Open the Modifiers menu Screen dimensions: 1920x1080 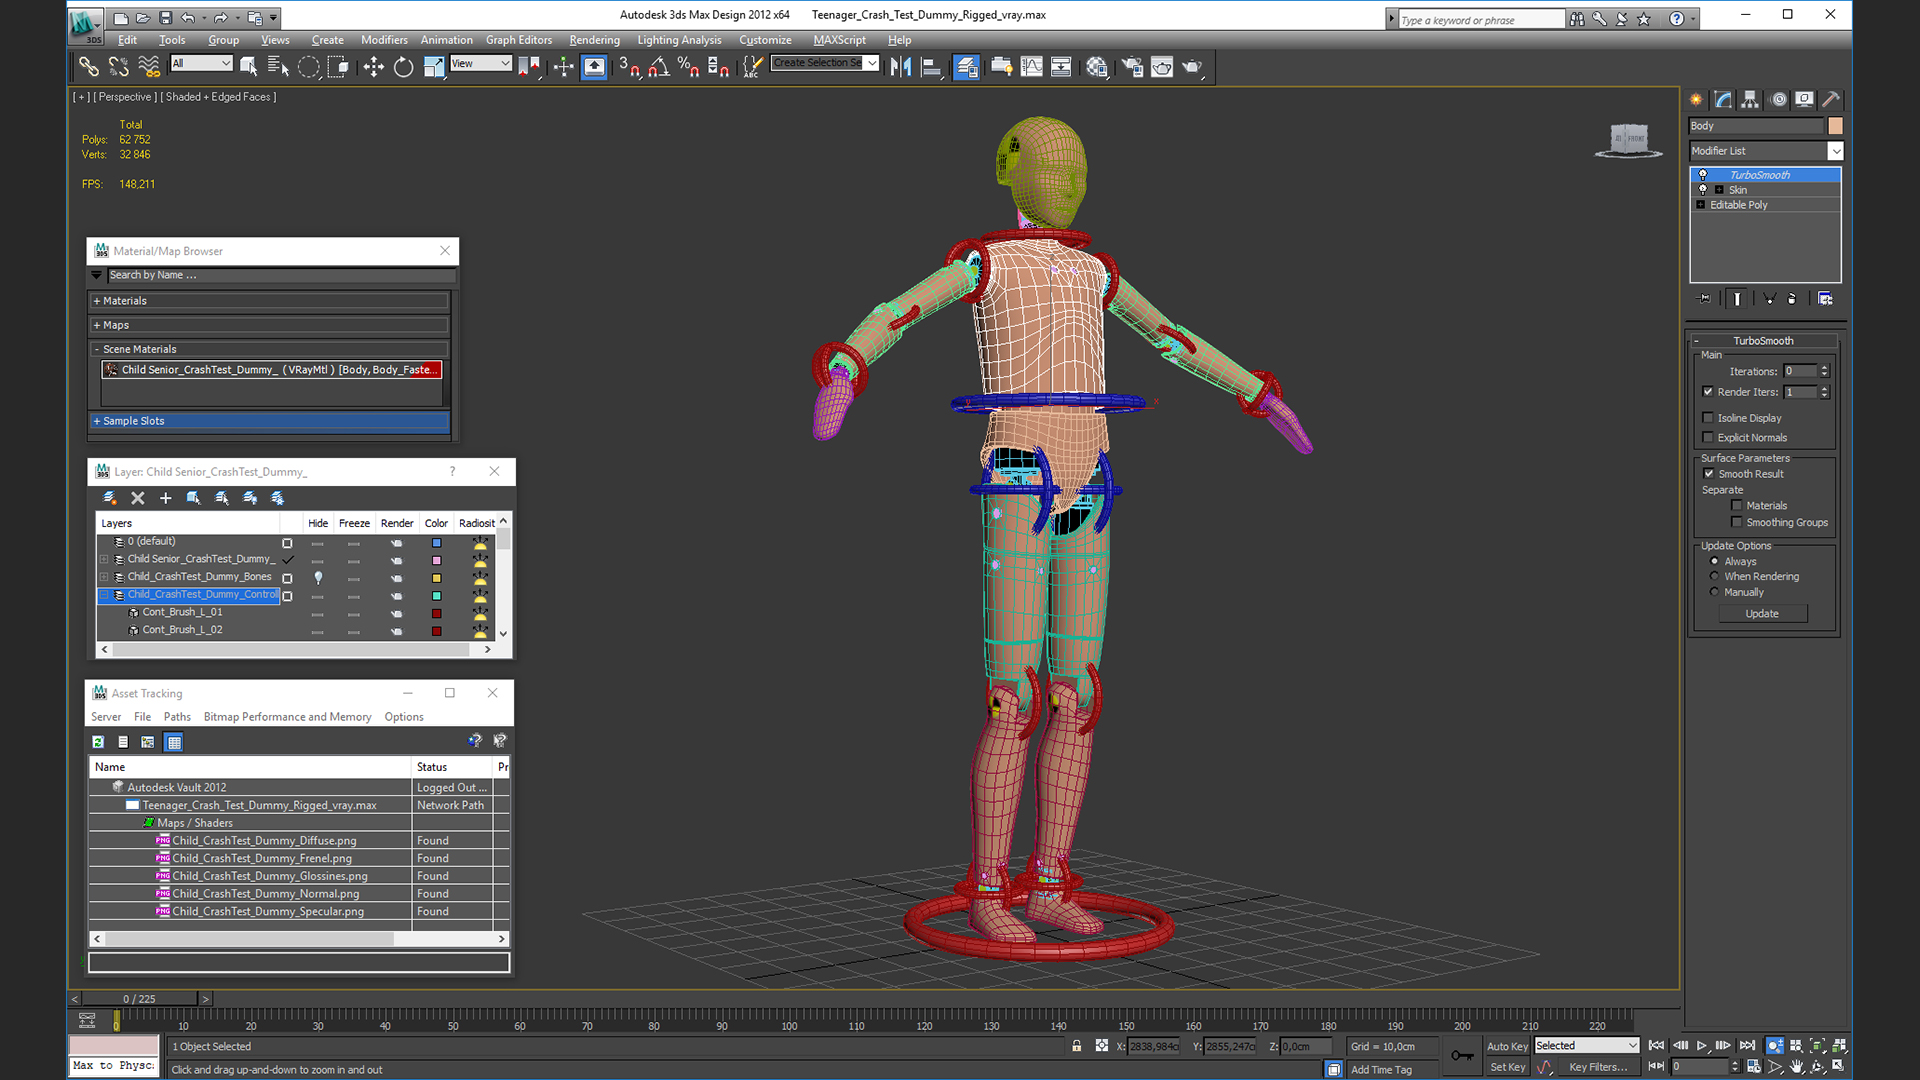[x=384, y=40]
